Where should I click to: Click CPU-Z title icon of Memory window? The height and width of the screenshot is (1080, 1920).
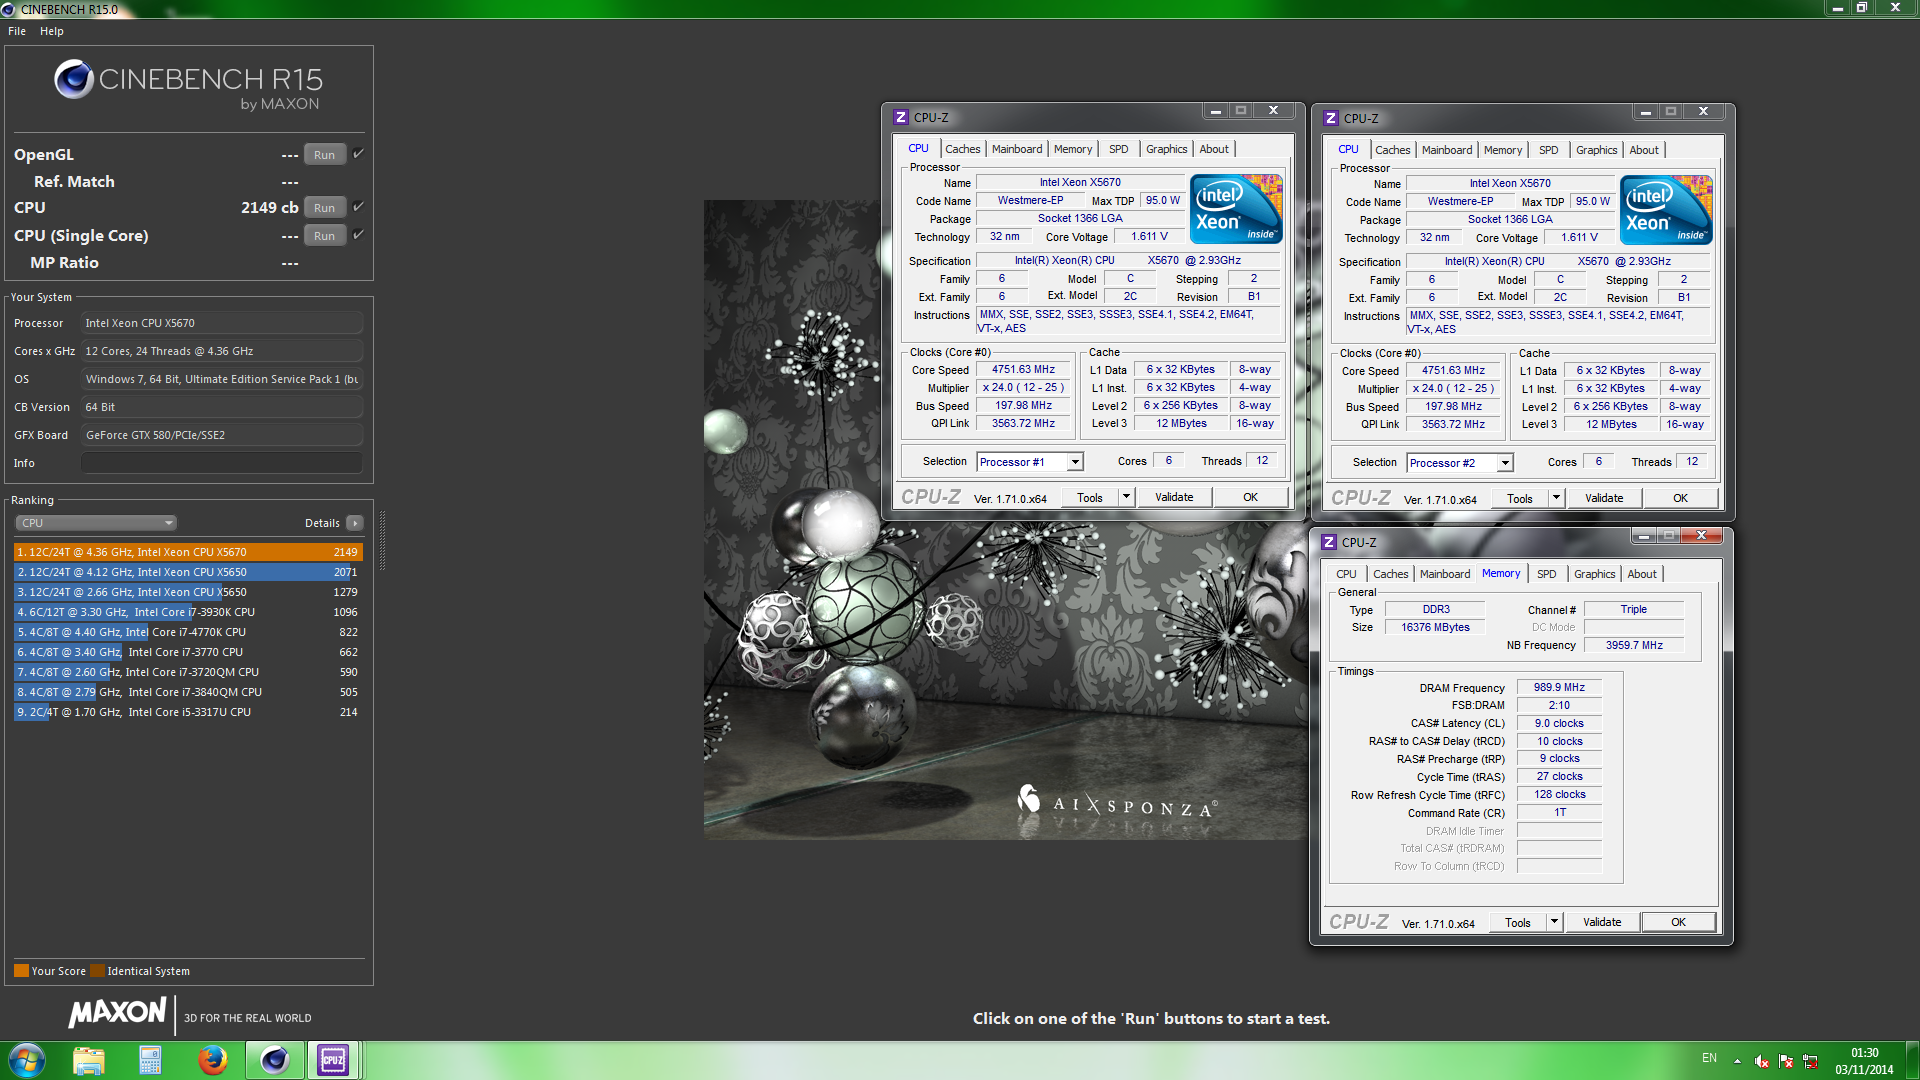[1329, 542]
